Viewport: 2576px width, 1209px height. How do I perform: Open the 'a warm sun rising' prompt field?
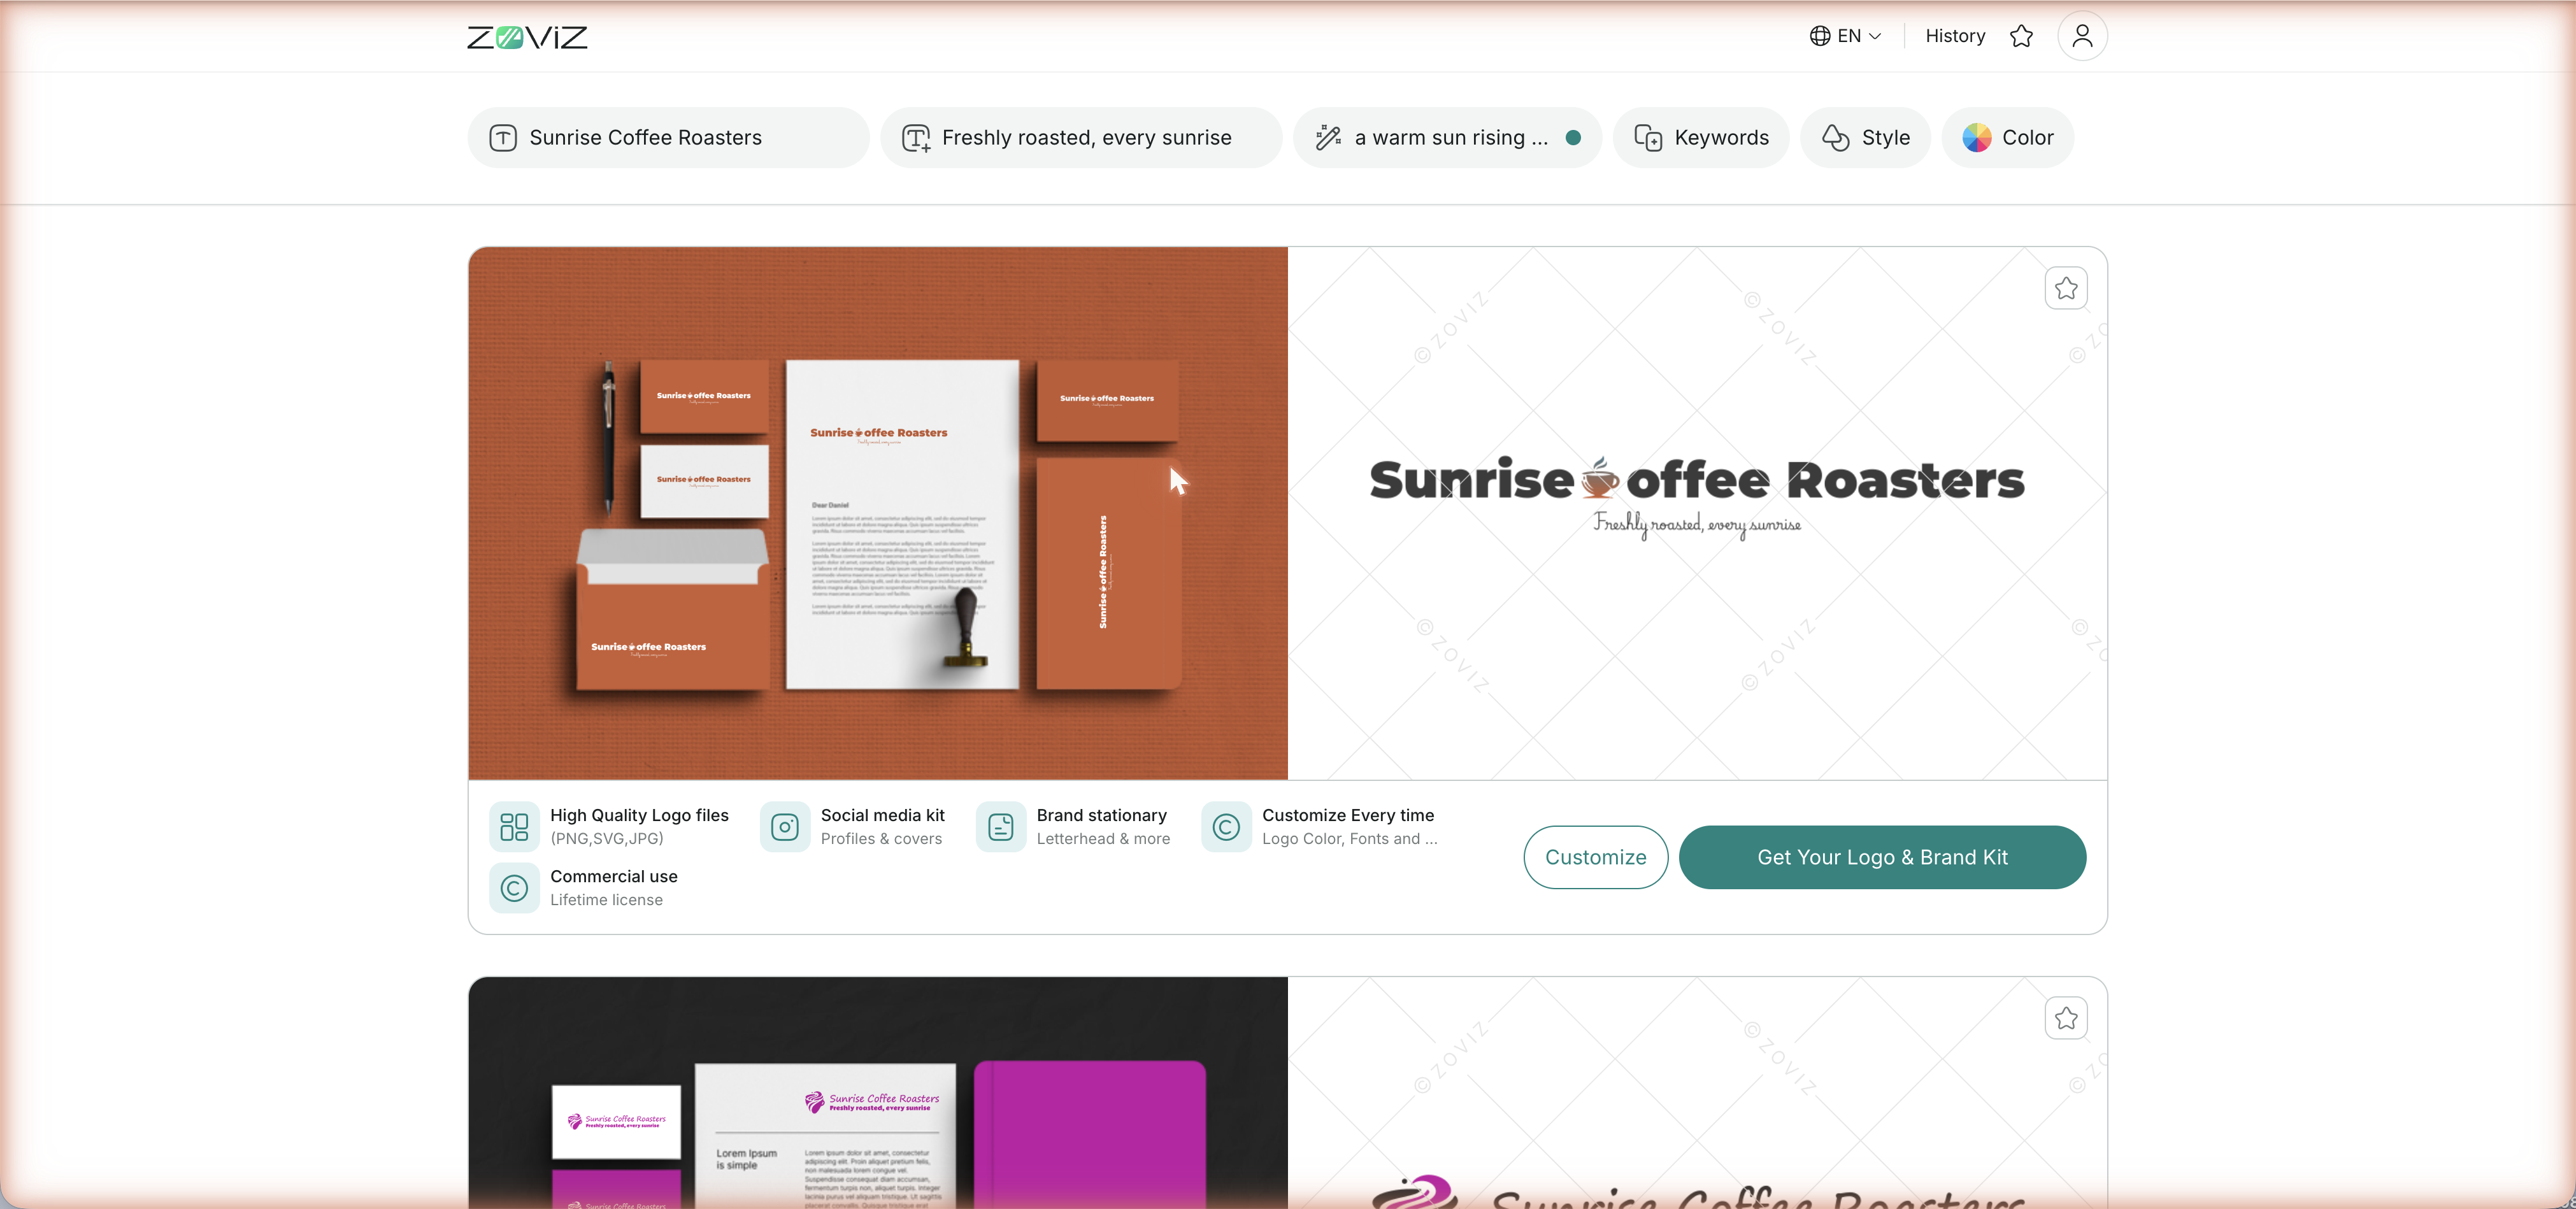[1447, 137]
